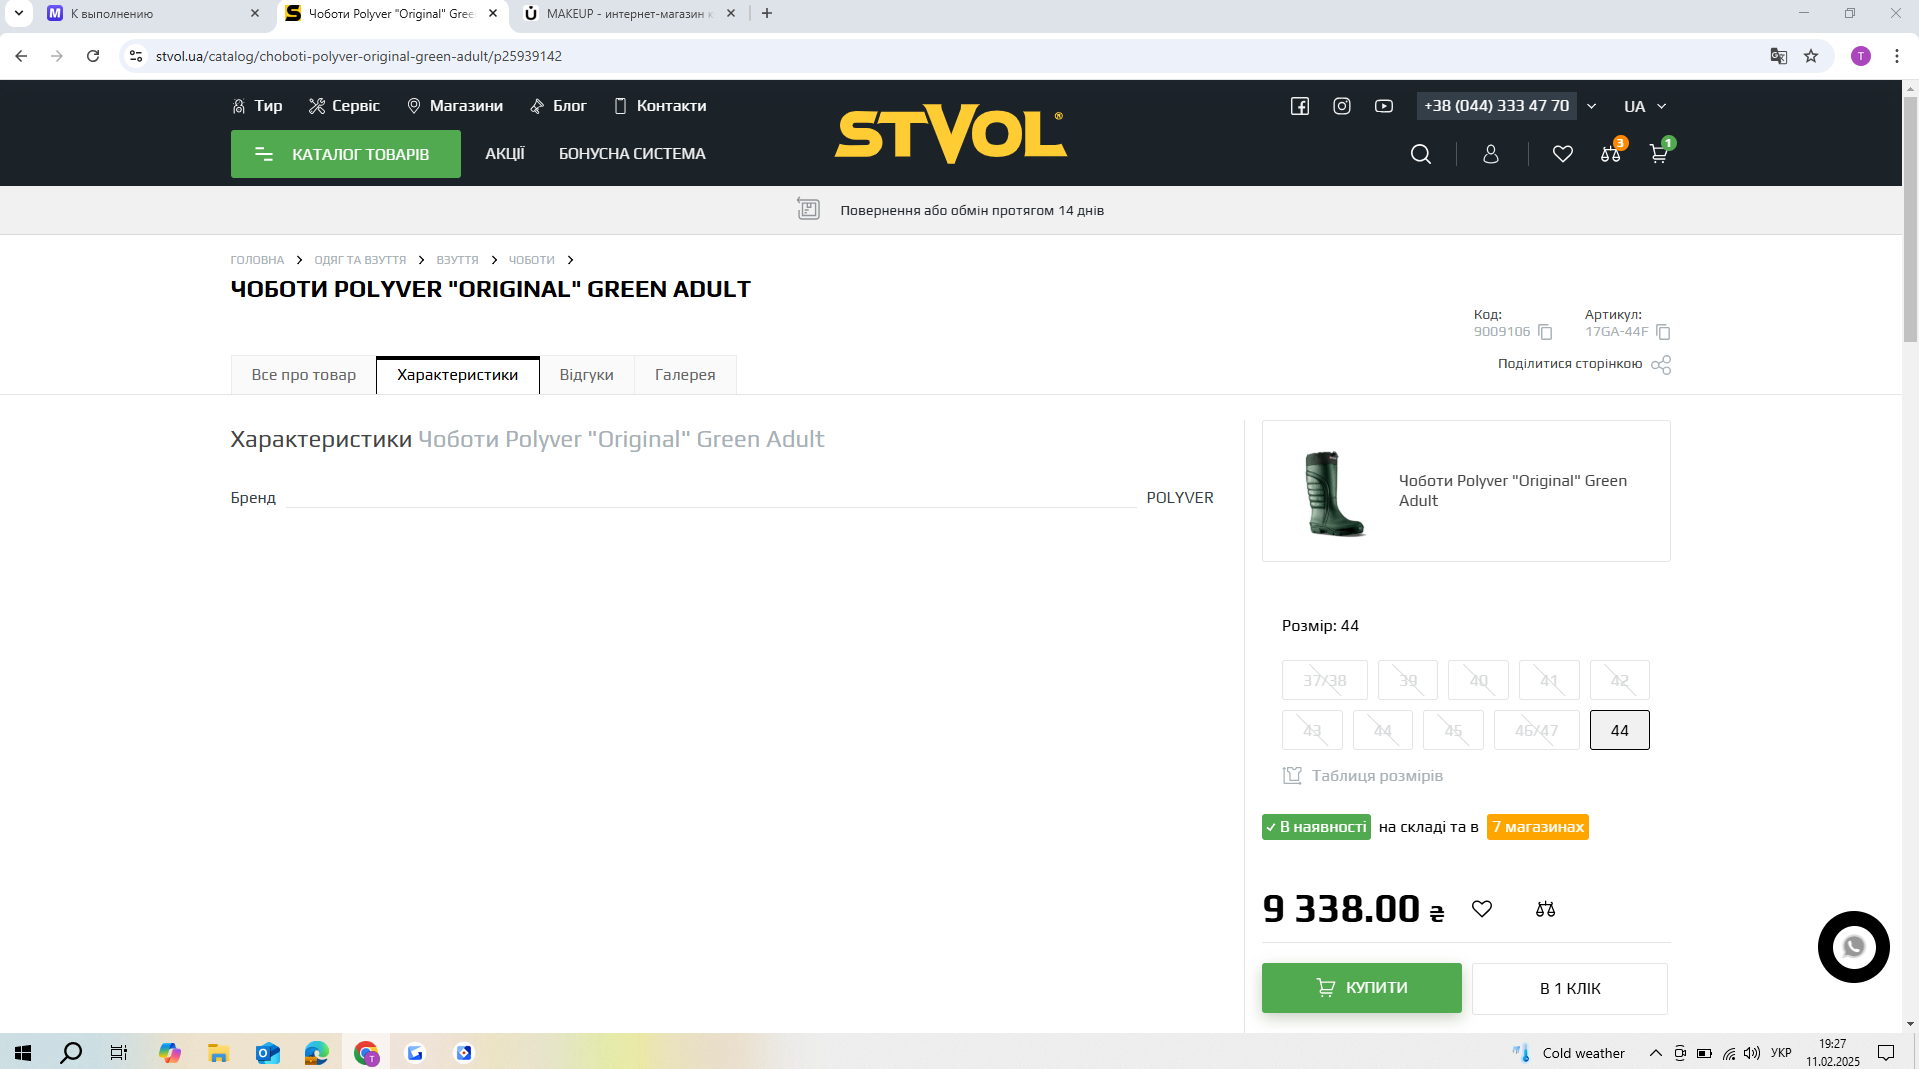Open the comparison scales icon in header
The image size is (1919, 1069).
(x=1611, y=154)
